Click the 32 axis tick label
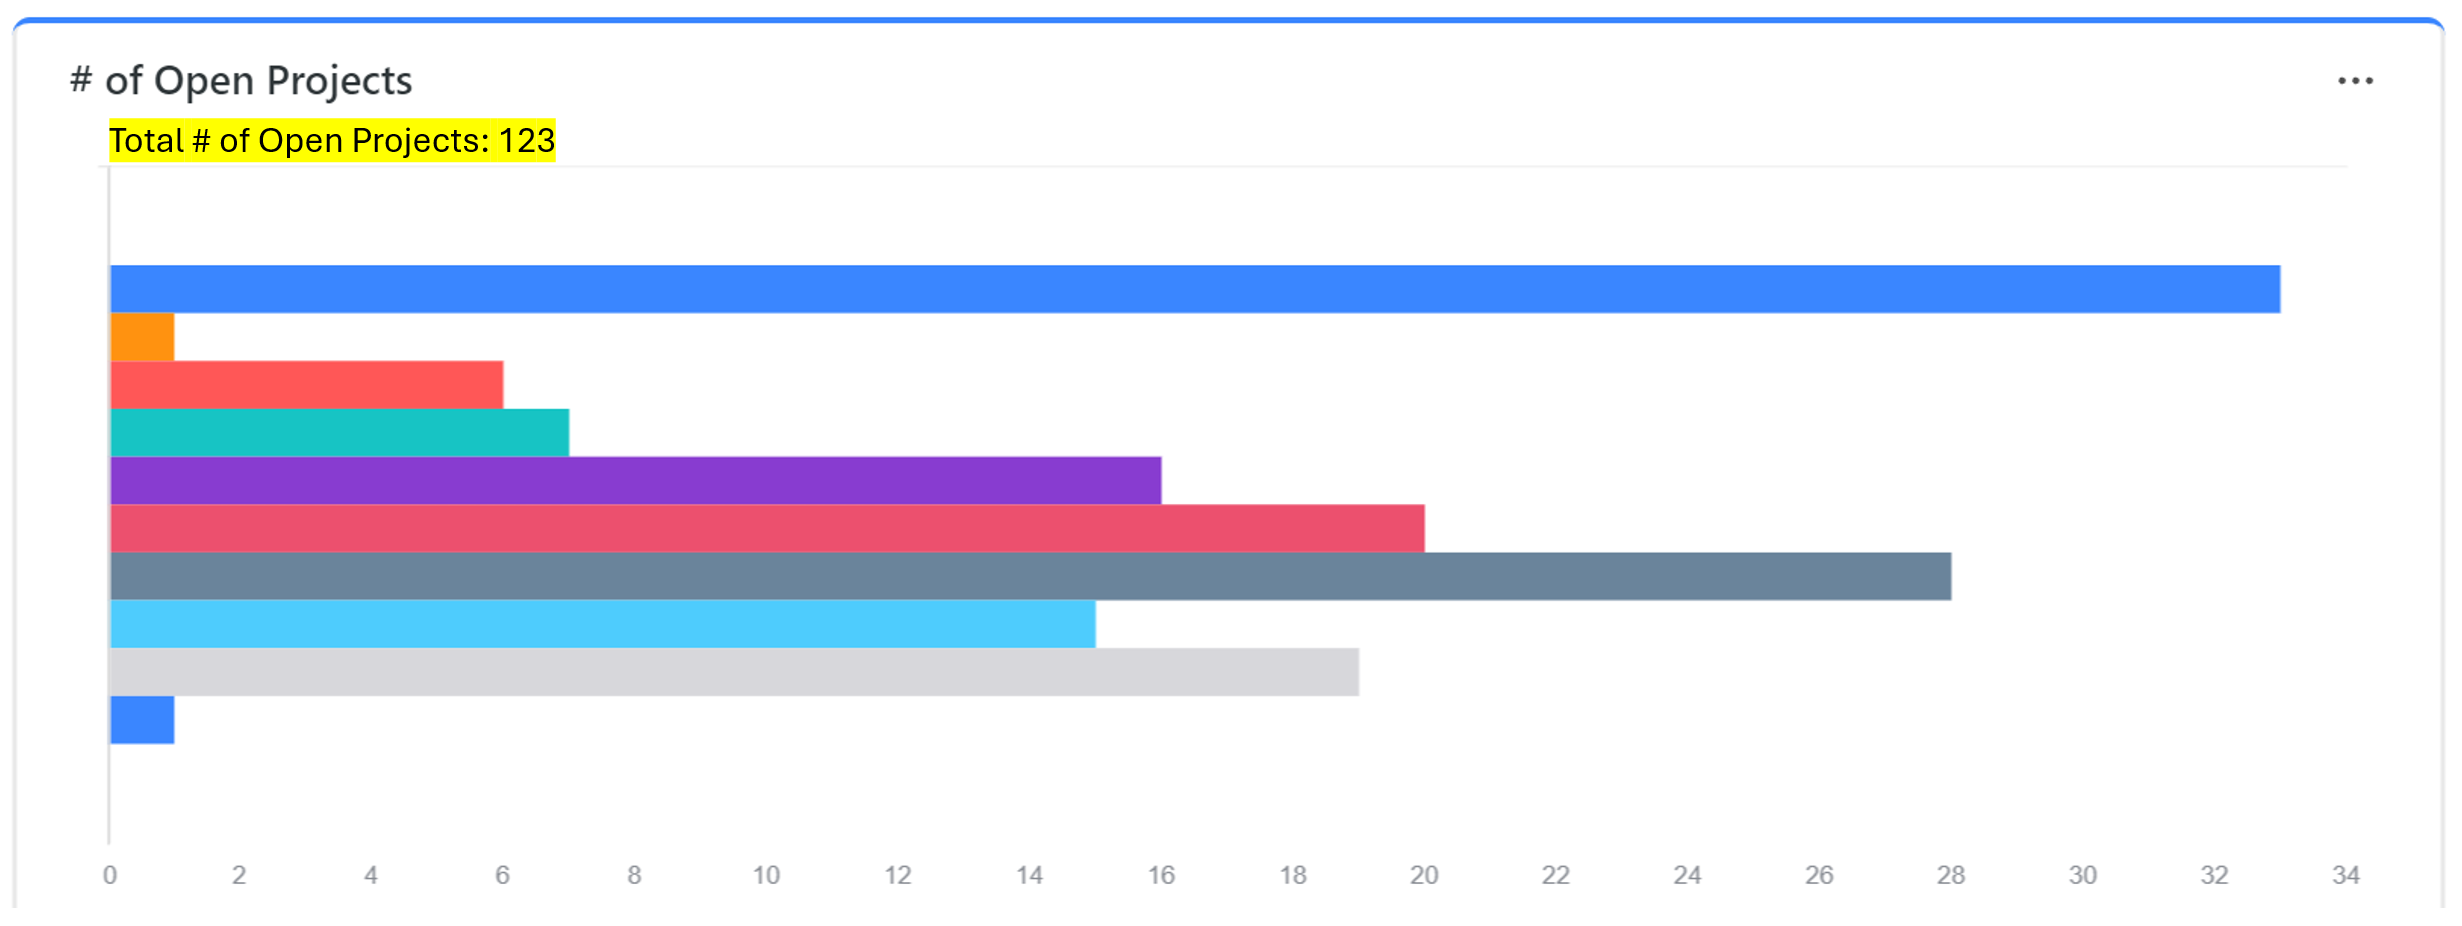Screen dimensions: 2462x926 pyautogui.click(x=2214, y=875)
